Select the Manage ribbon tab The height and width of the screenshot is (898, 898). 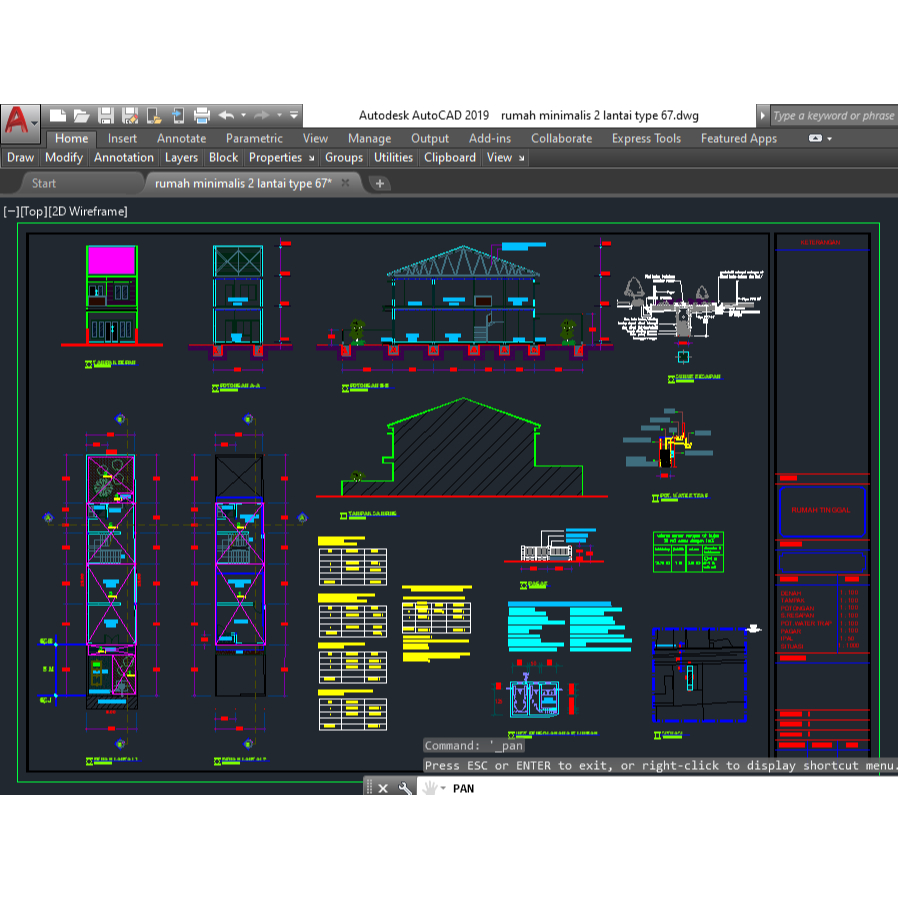369,139
